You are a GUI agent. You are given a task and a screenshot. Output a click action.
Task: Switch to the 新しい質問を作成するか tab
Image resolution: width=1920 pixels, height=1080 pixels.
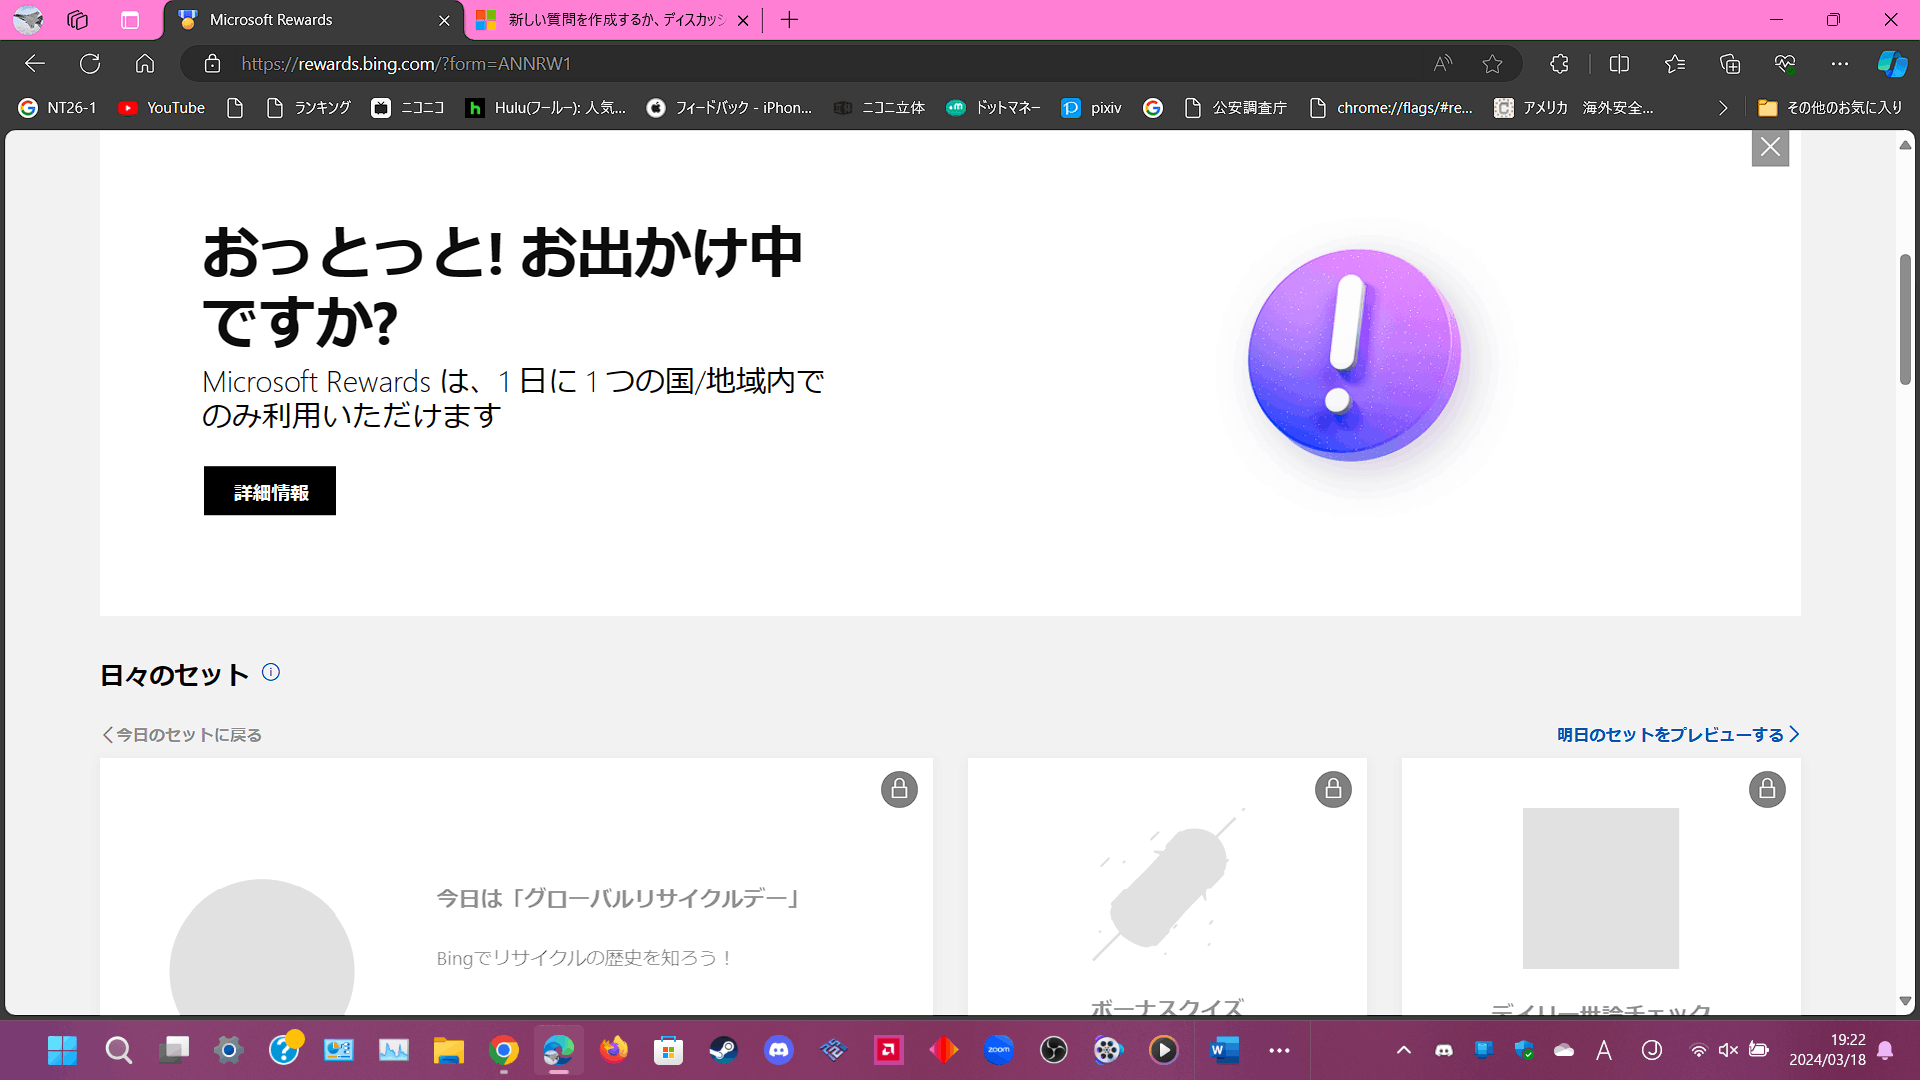click(x=612, y=20)
